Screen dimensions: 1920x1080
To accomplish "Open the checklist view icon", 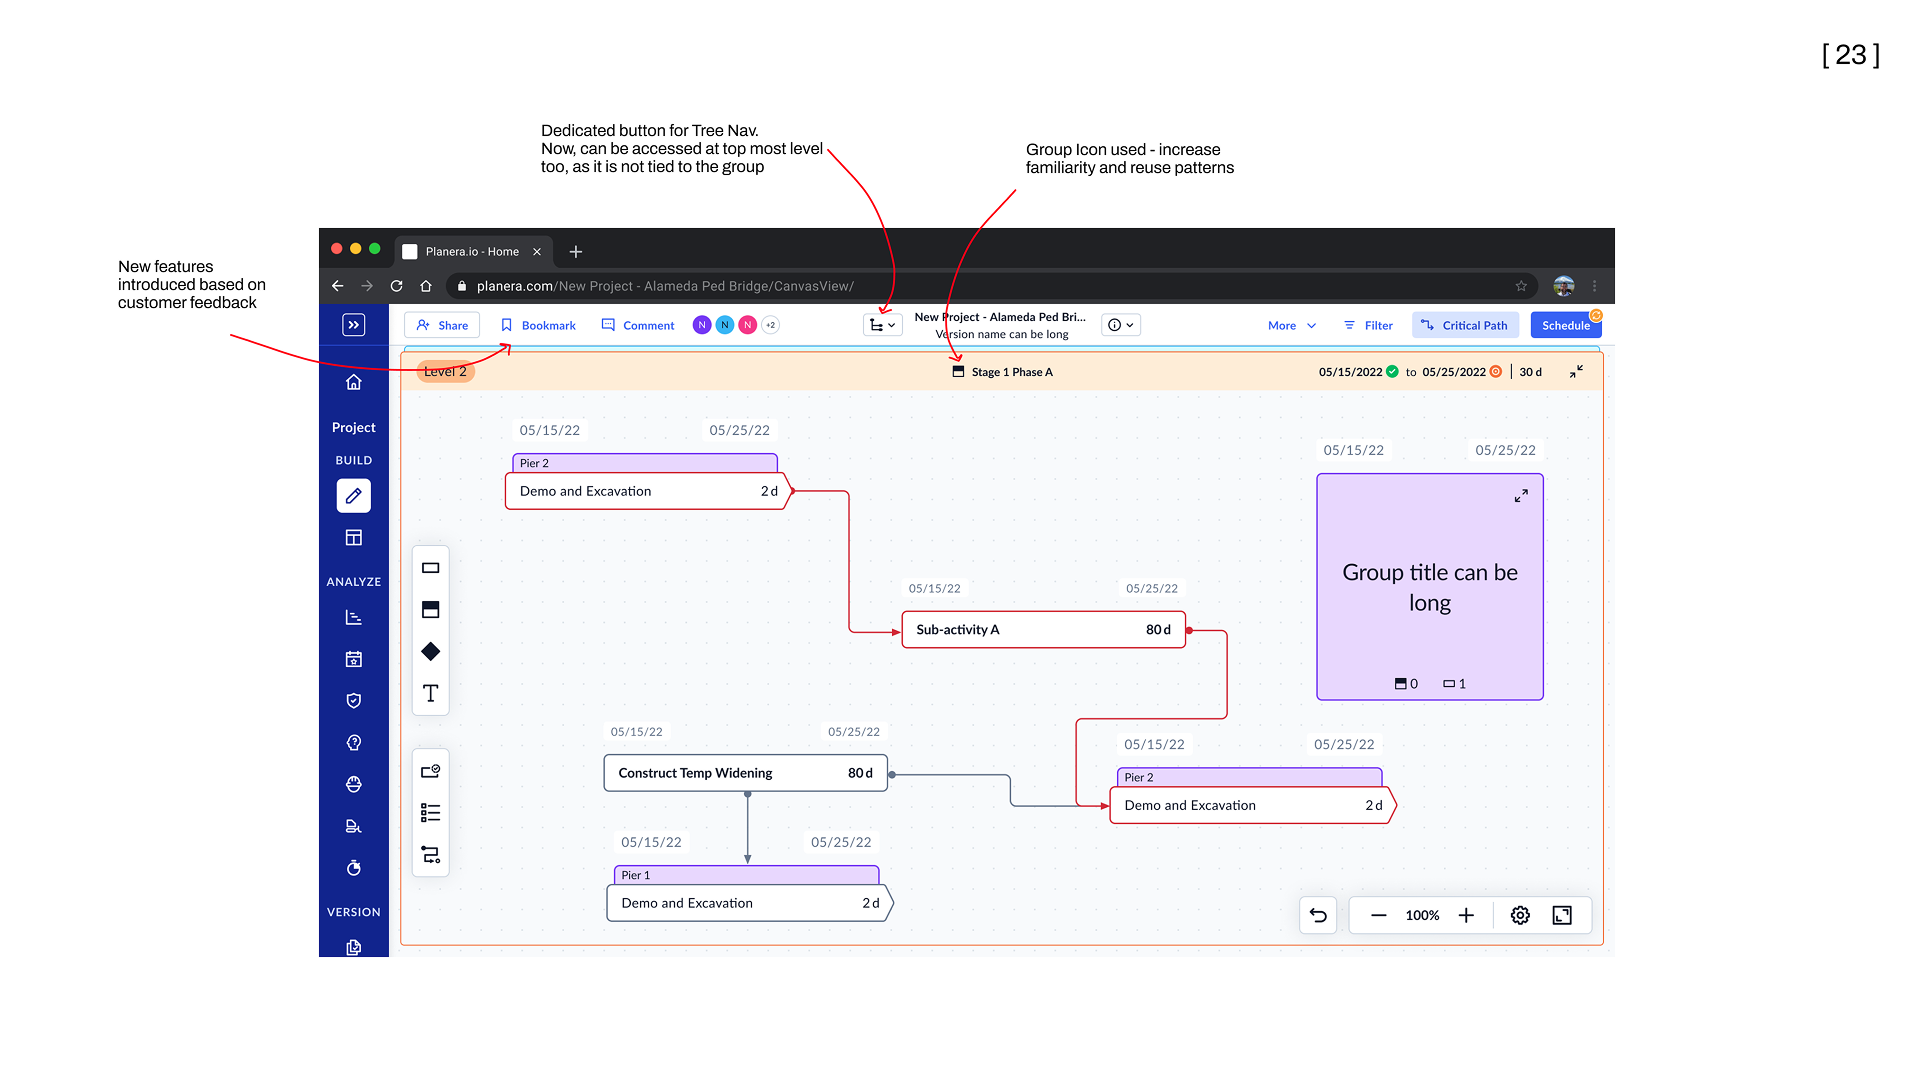I will click(x=431, y=813).
